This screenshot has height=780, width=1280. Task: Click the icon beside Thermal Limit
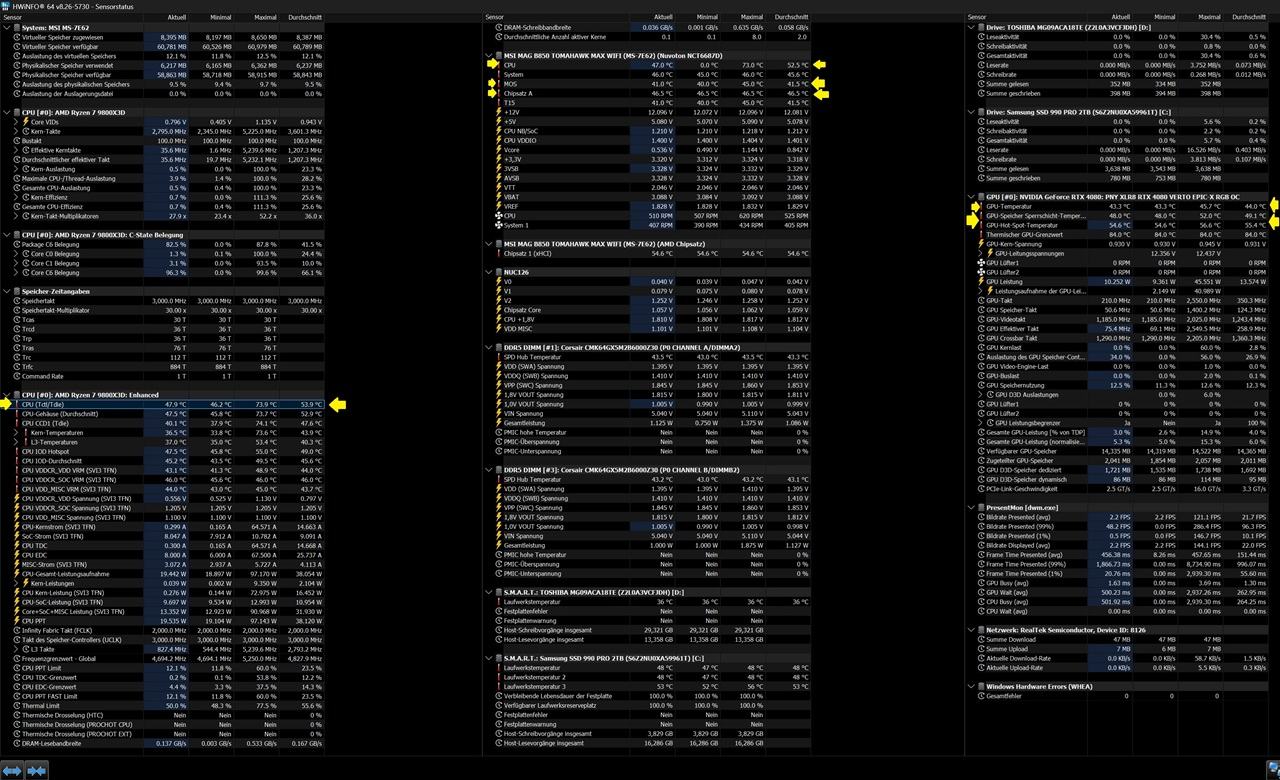(16, 706)
